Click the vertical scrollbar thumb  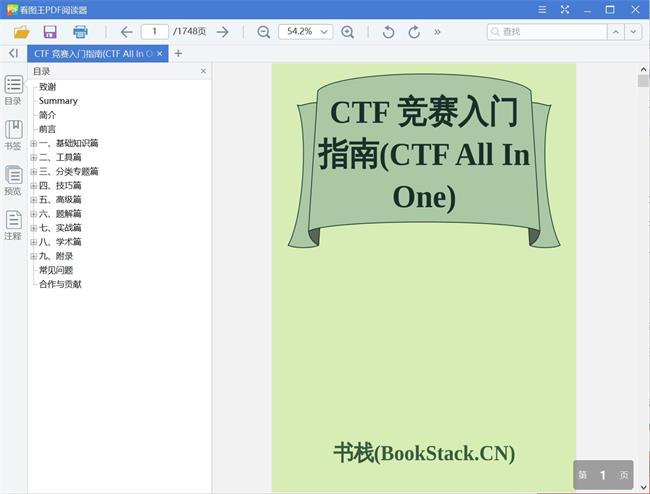pyautogui.click(x=643, y=81)
